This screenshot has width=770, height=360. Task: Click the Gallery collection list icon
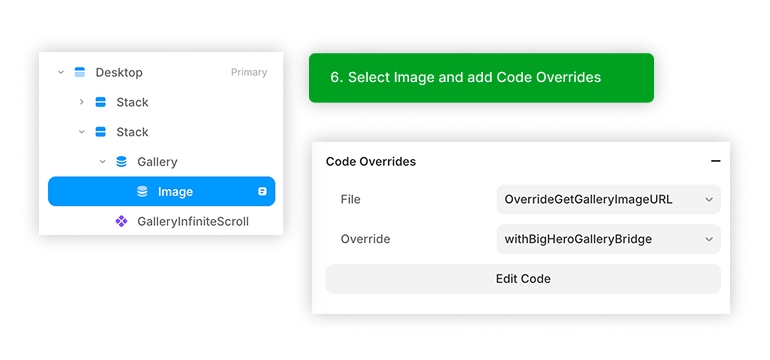[x=121, y=162]
